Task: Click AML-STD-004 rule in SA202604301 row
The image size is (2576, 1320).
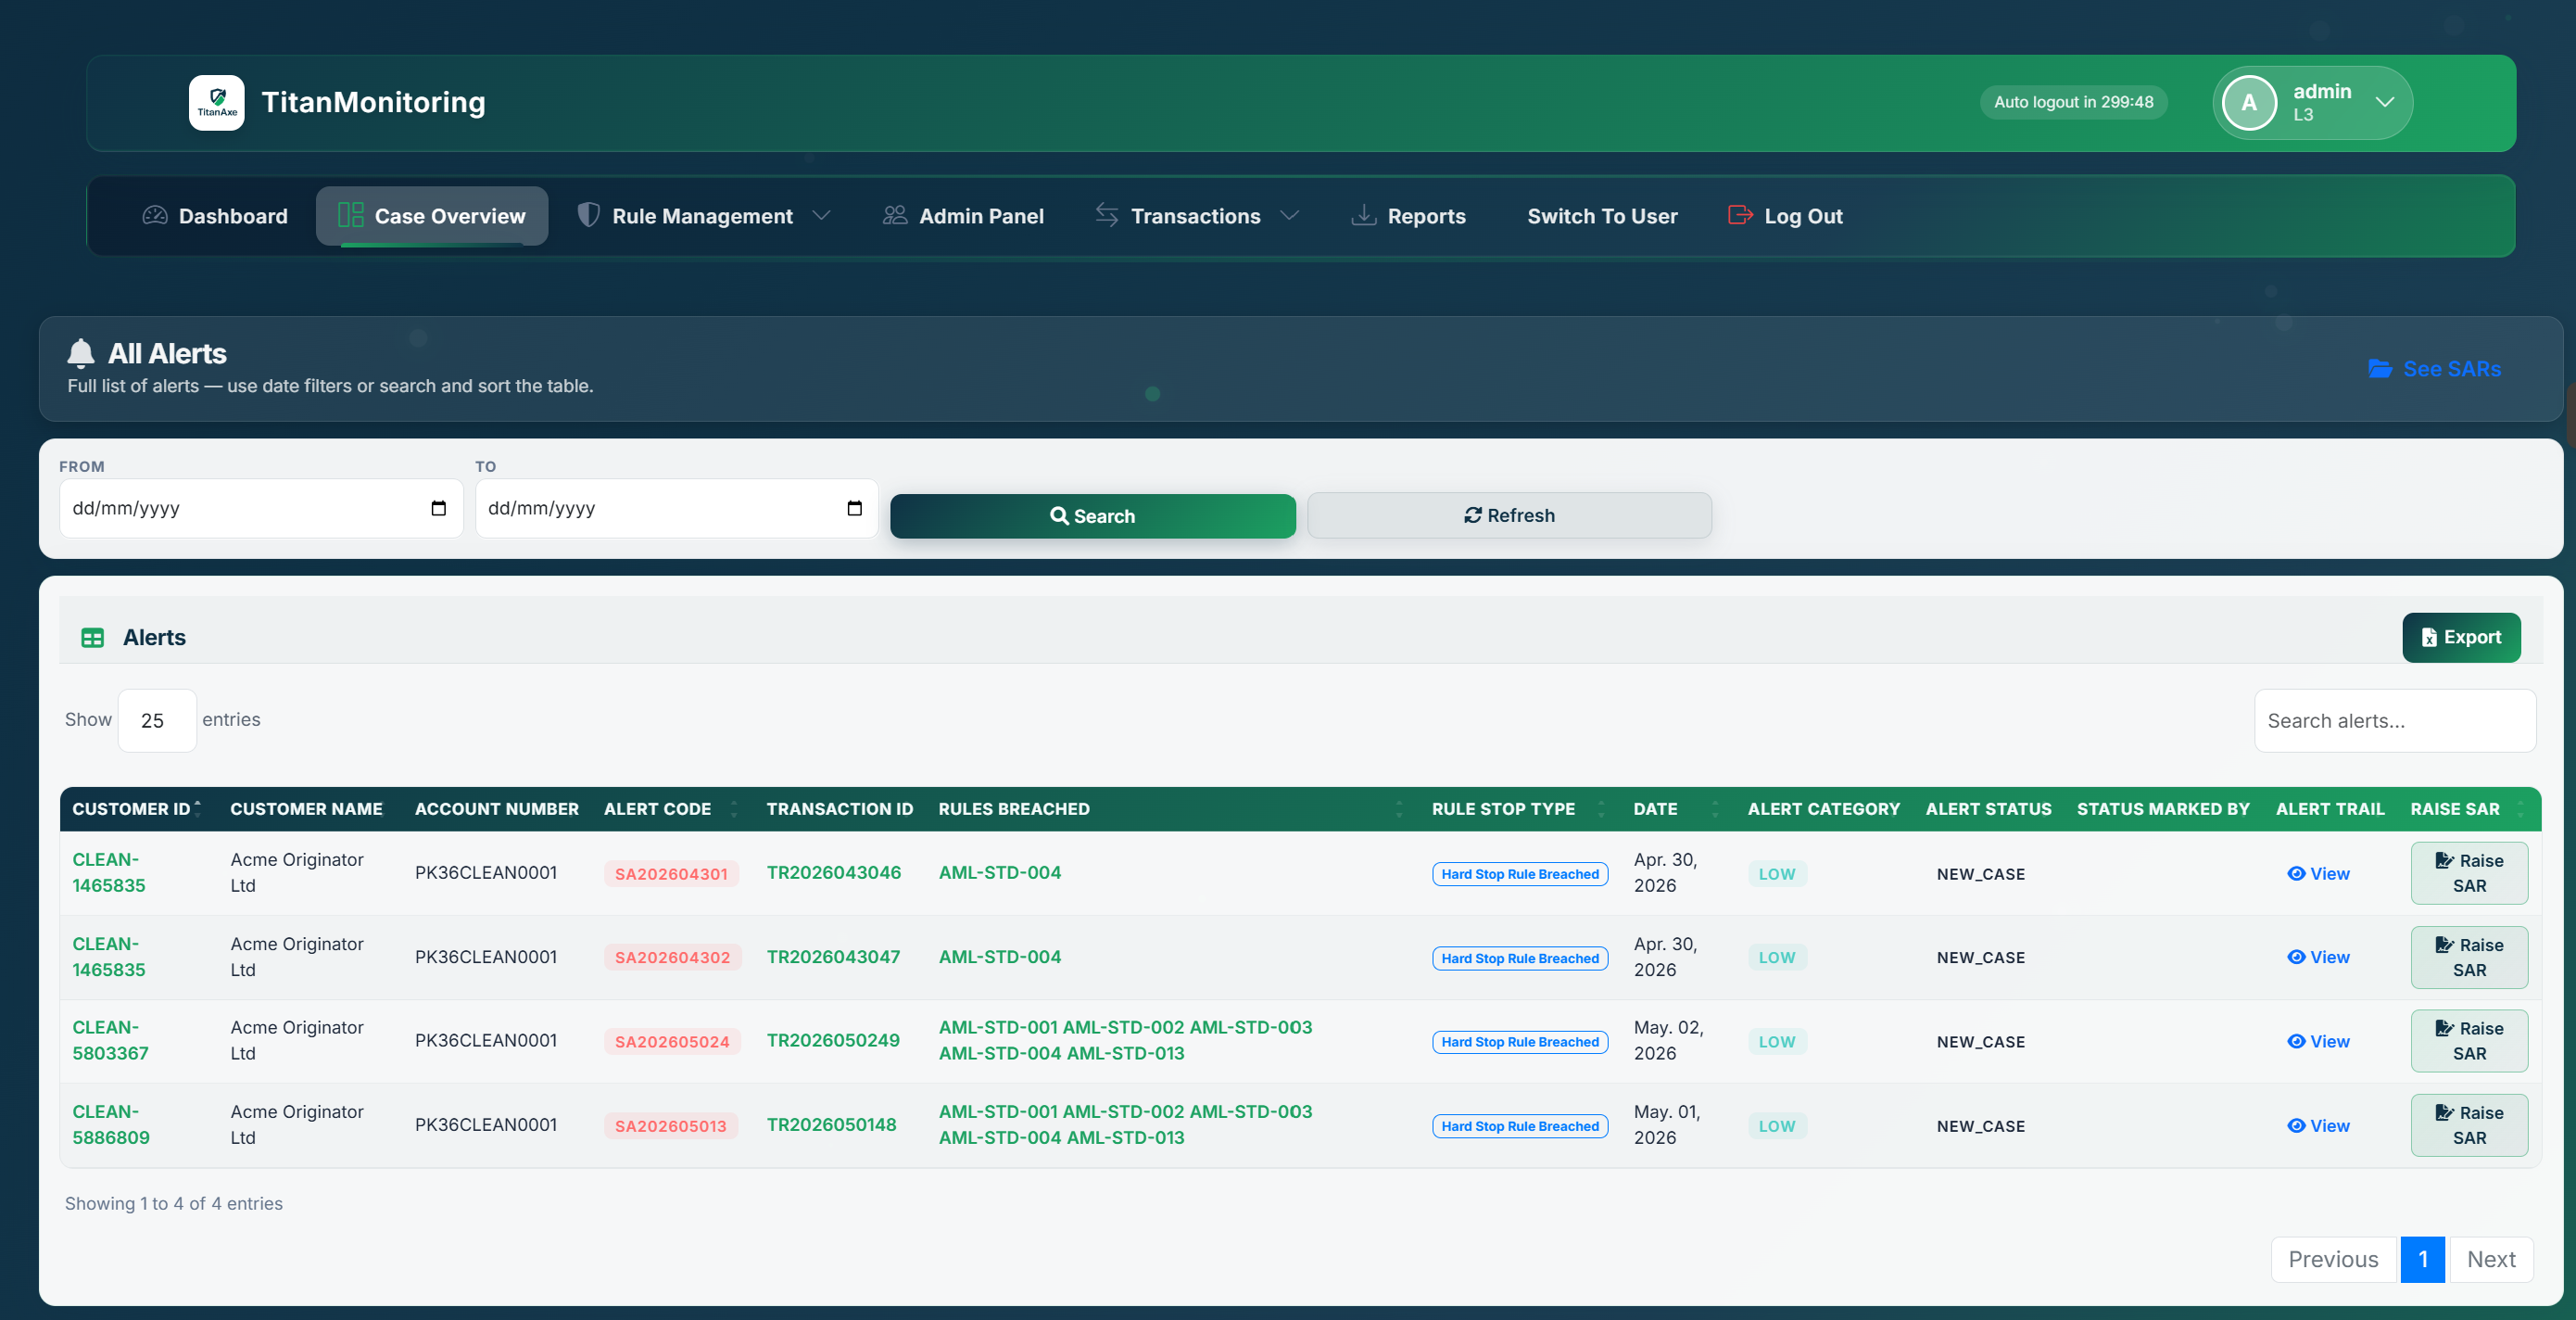Action: [x=1000, y=872]
